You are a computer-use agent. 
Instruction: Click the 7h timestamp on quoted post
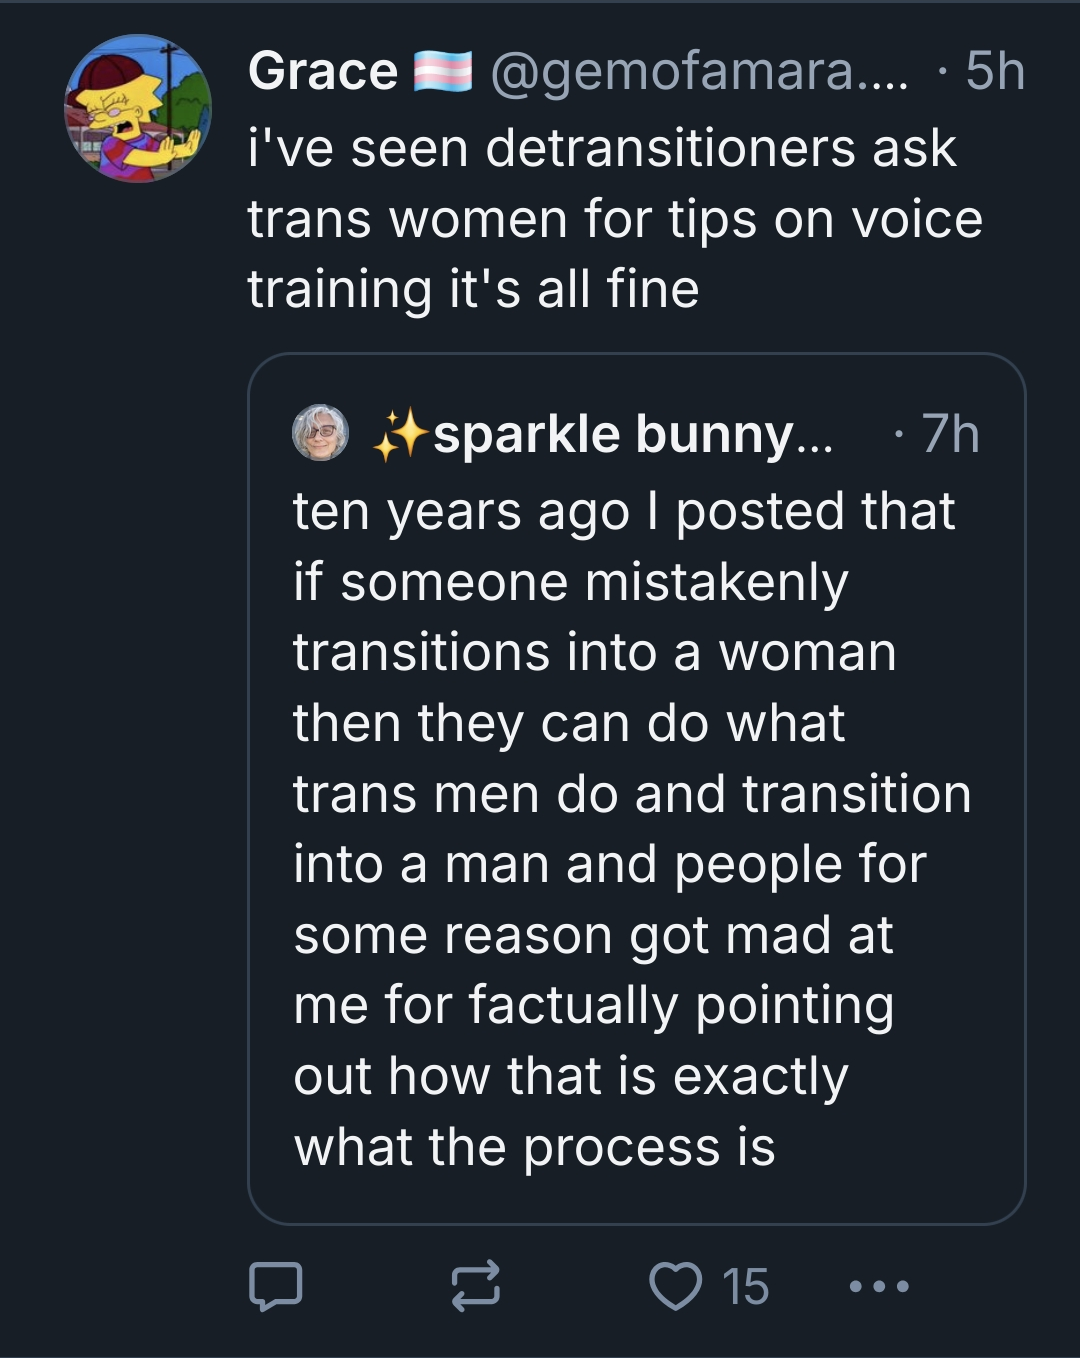[950, 434]
